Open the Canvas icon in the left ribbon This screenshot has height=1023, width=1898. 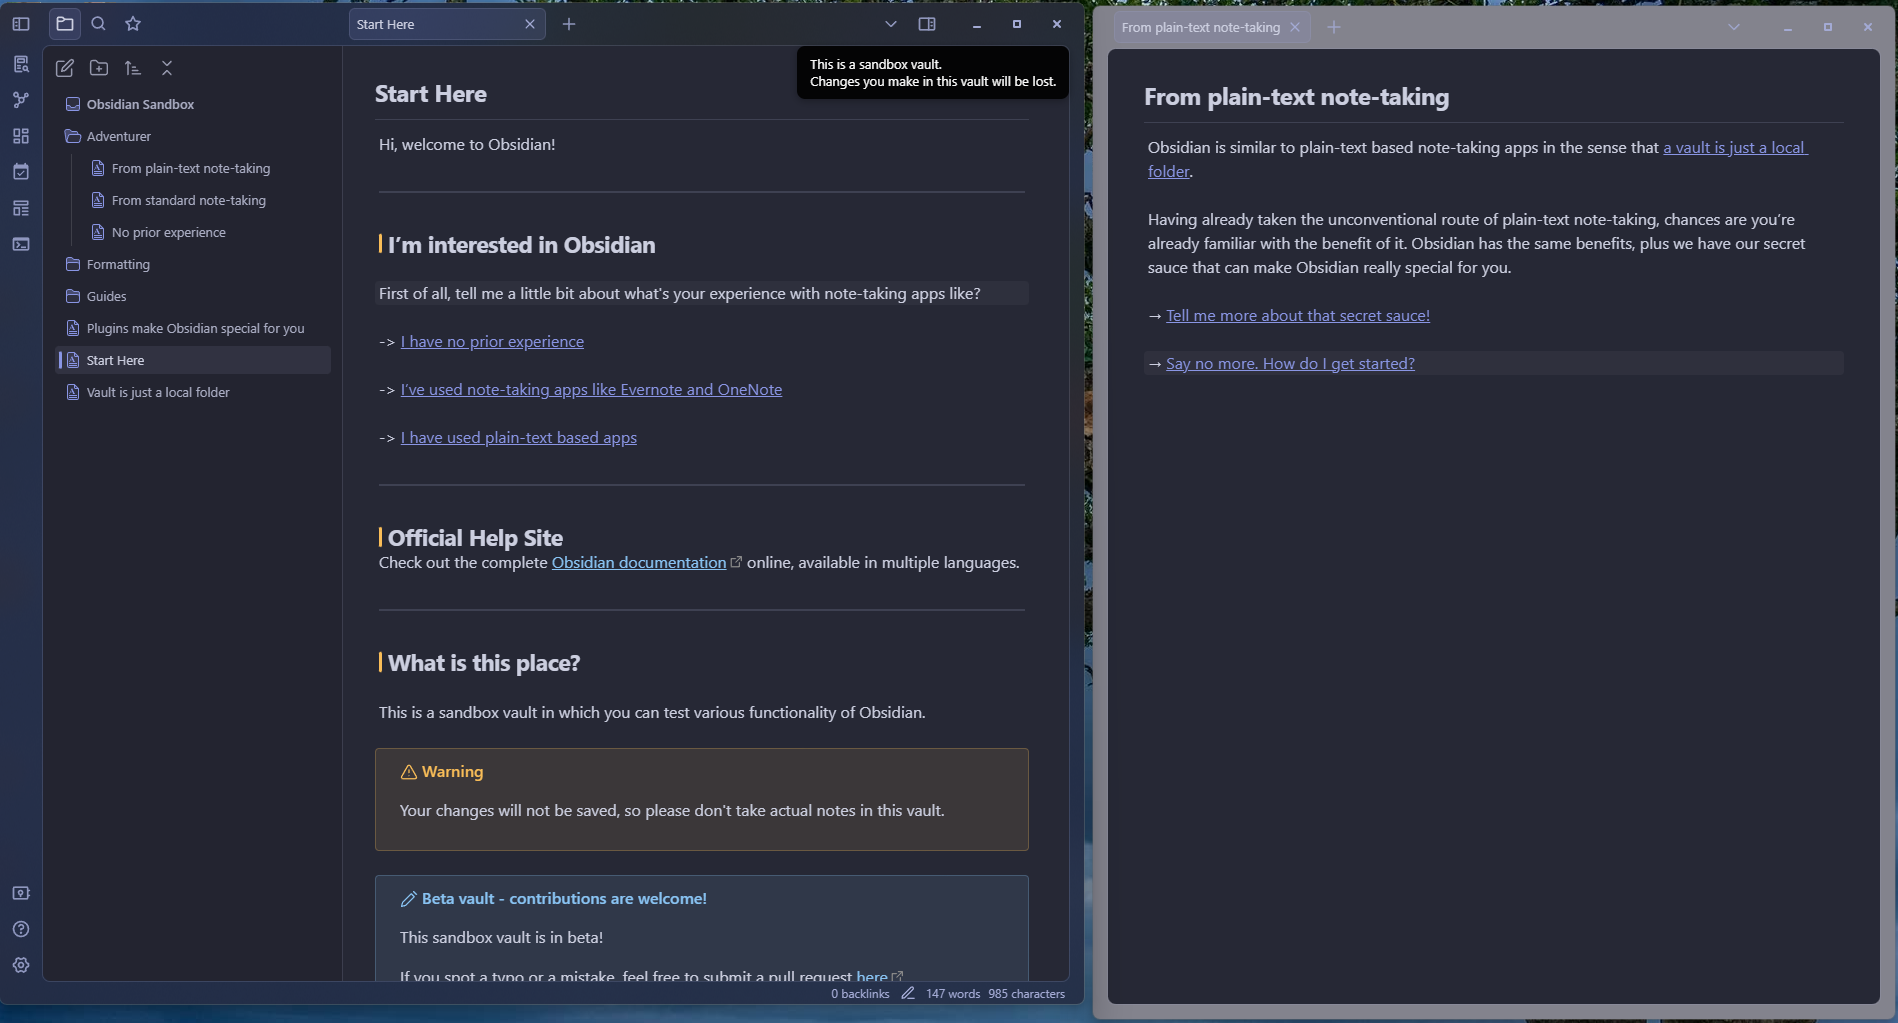(x=21, y=136)
